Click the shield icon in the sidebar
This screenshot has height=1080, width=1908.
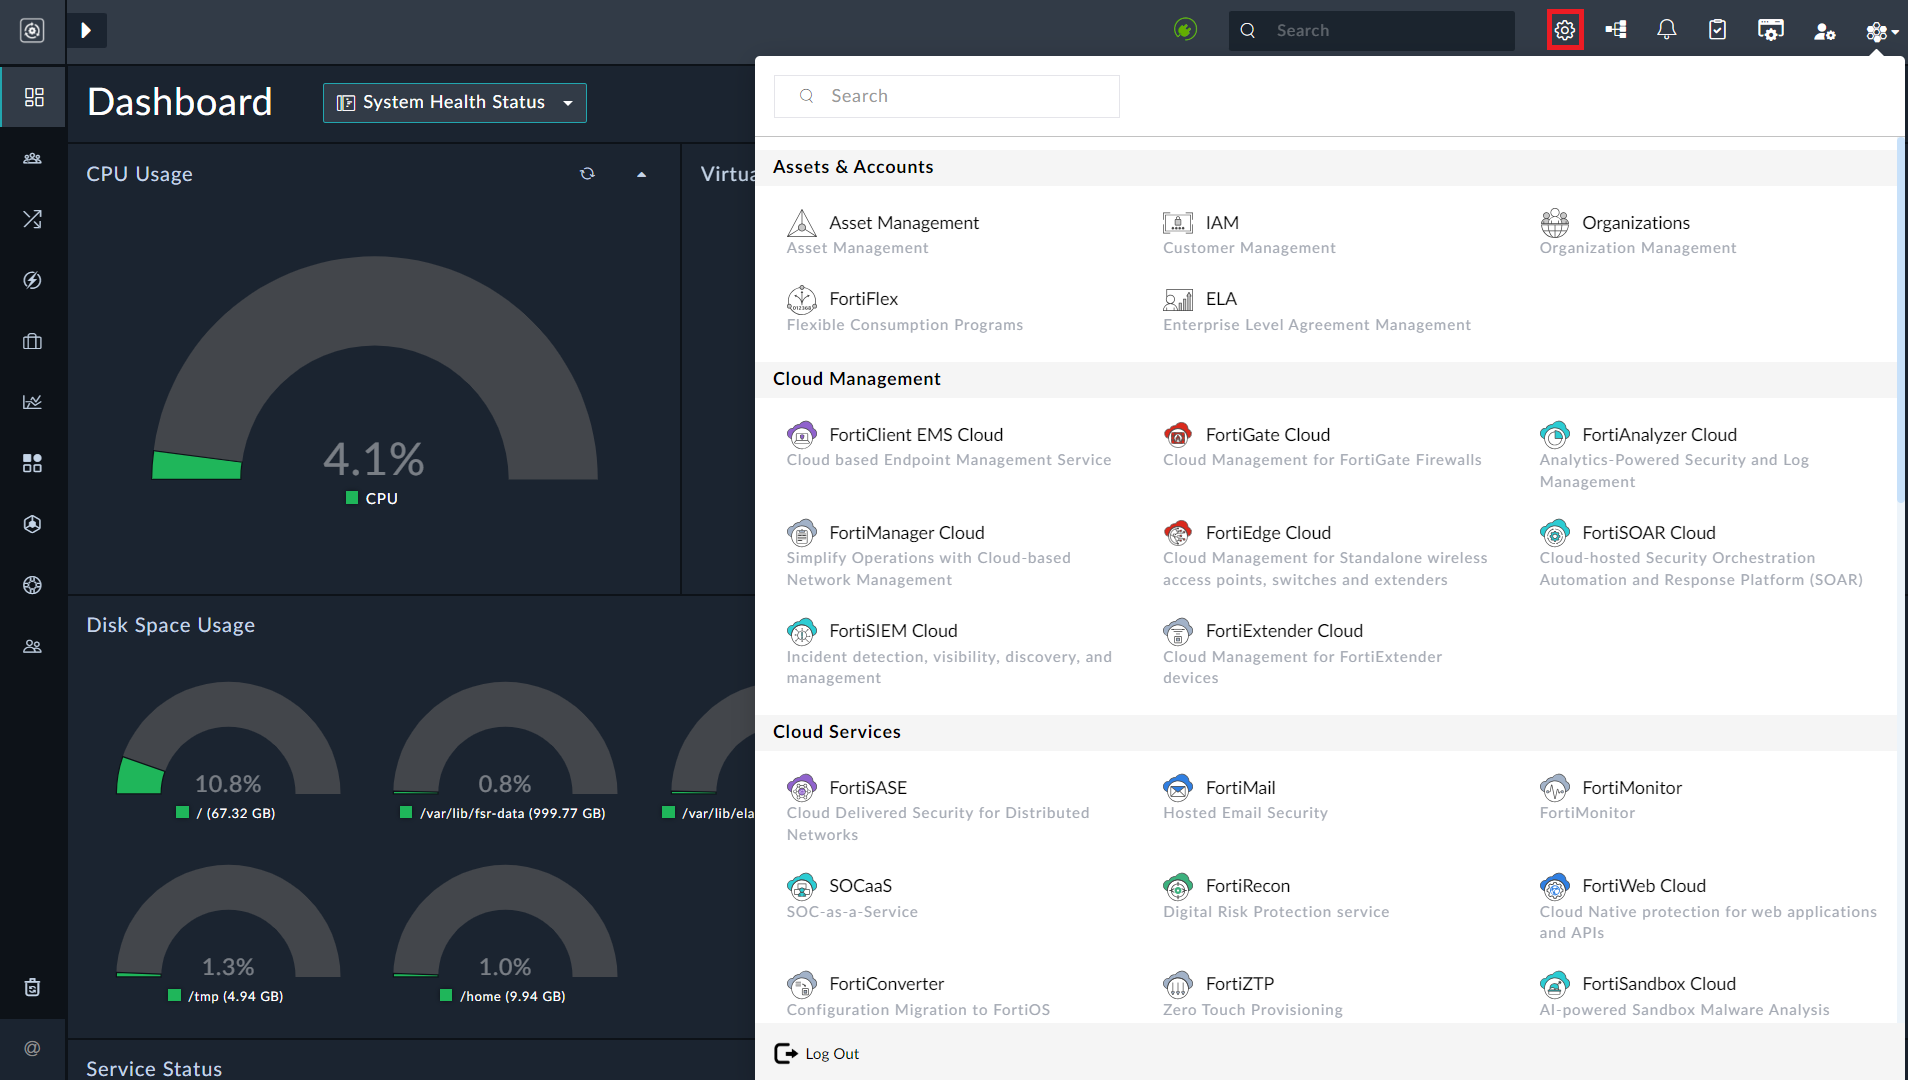point(32,523)
